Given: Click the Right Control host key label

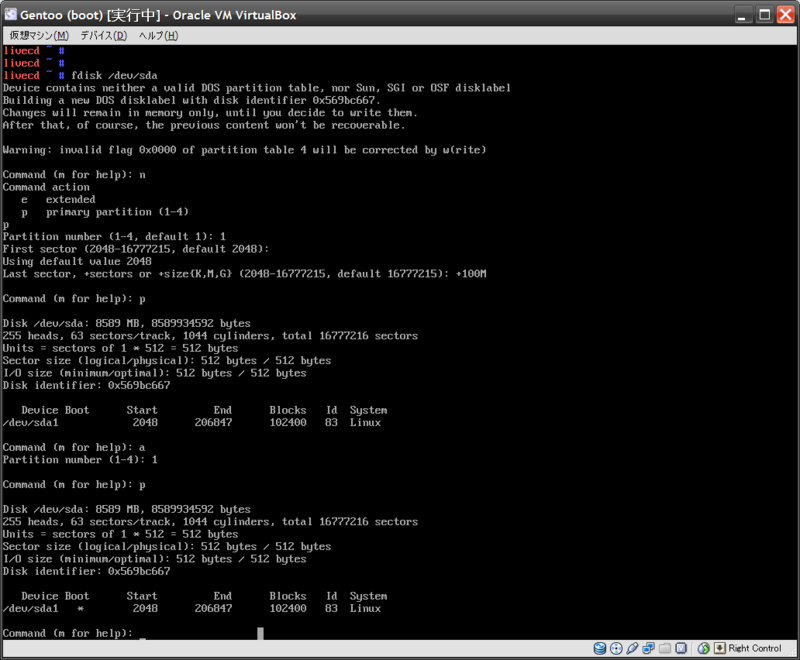Looking at the screenshot, I should pyautogui.click(x=755, y=648).
